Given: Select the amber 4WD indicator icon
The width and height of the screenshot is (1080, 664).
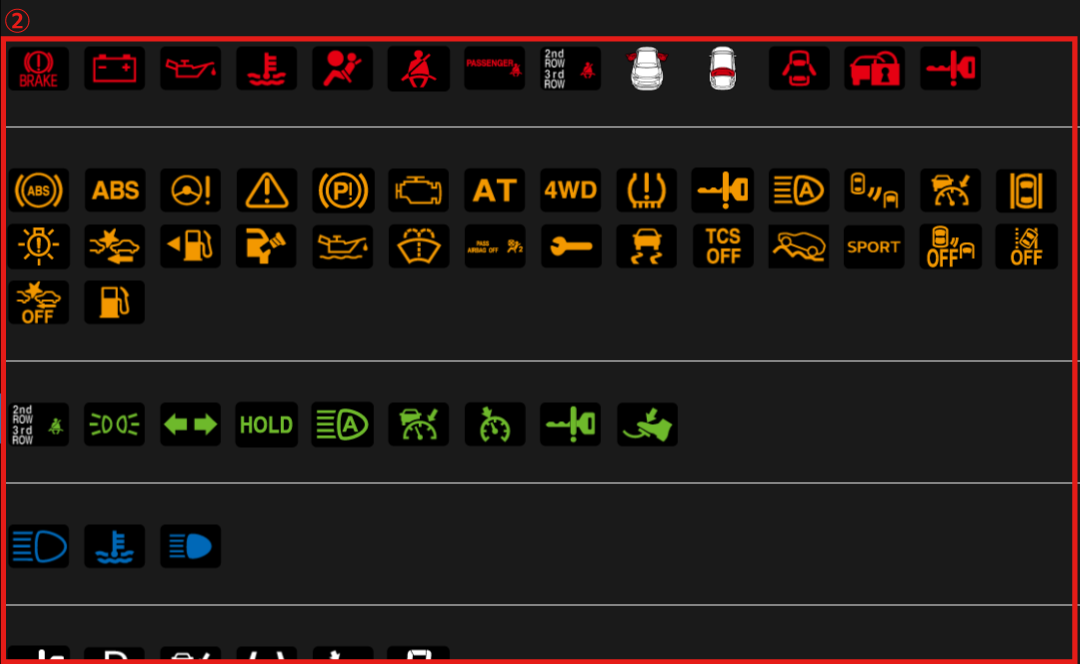Looking at the screenshot, I should coord(570,190).
